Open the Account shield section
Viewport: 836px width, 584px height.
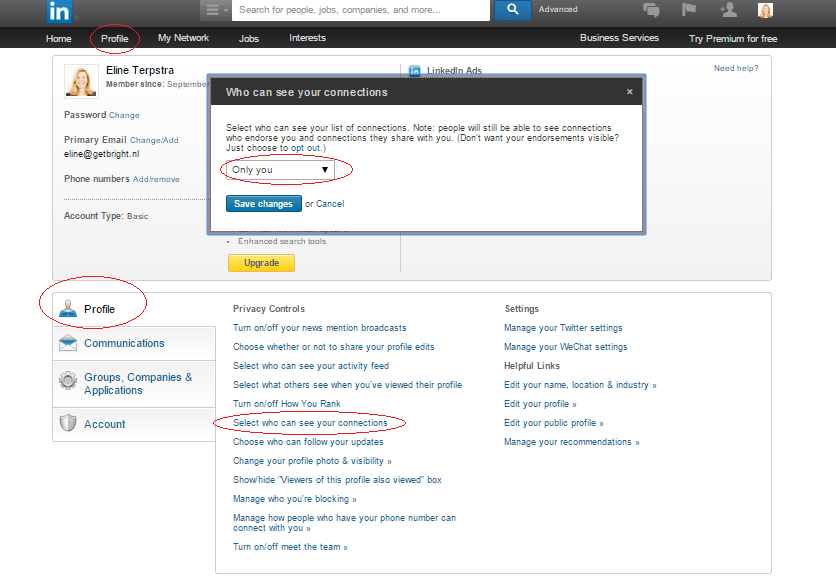(104, 424)
